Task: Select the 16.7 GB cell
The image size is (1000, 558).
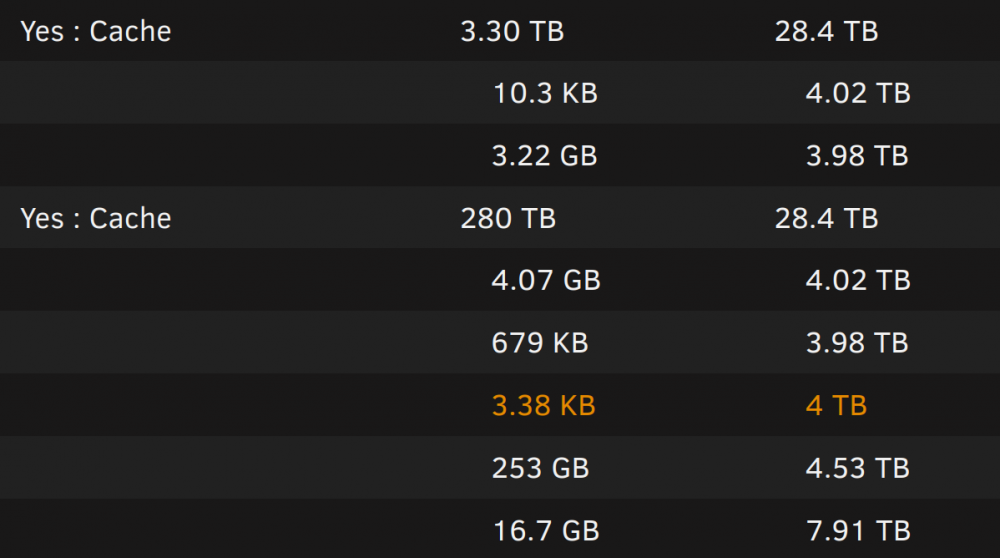Action: [x=546, y=531]
